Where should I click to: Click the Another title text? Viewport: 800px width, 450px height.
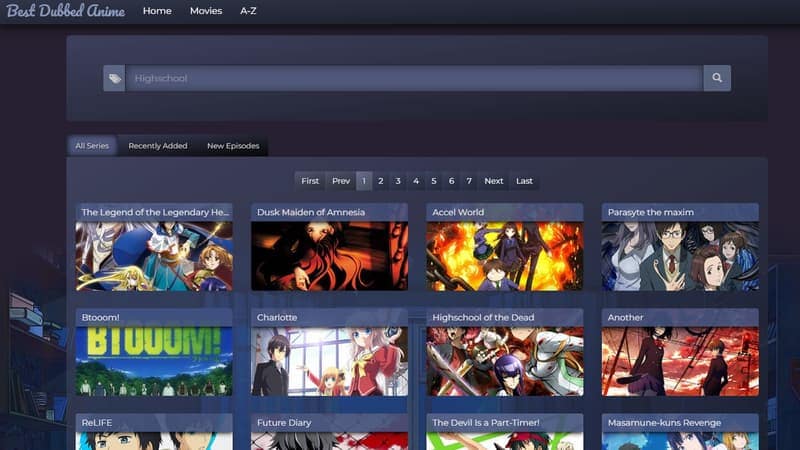(x=626, y=317)
